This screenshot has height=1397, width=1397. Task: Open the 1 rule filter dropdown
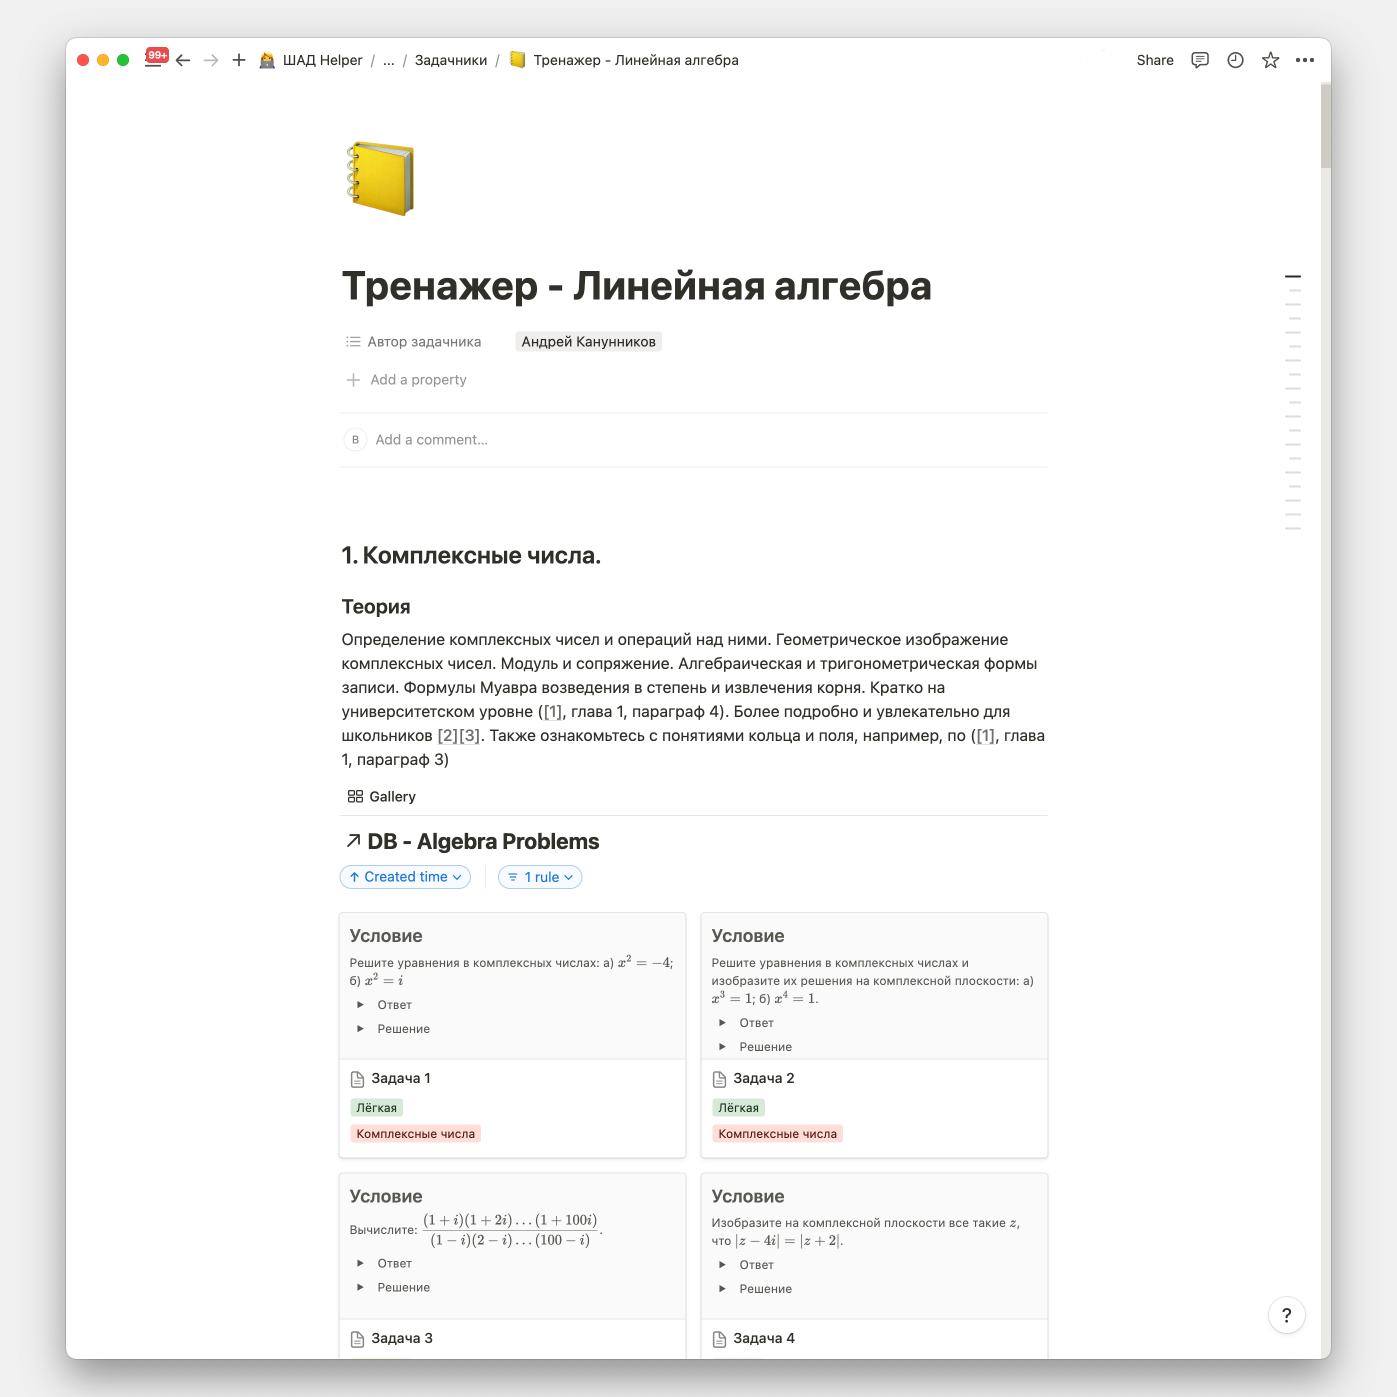[539, 877]
